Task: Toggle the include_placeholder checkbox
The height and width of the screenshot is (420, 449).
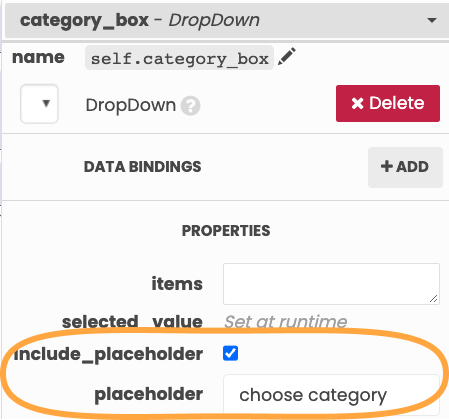Action: coord(230,353)
